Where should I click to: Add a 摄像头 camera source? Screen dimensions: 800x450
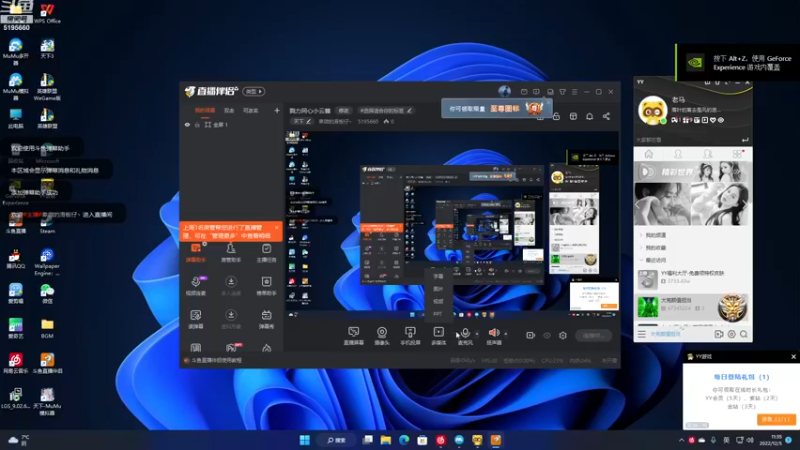coord(382,336)
